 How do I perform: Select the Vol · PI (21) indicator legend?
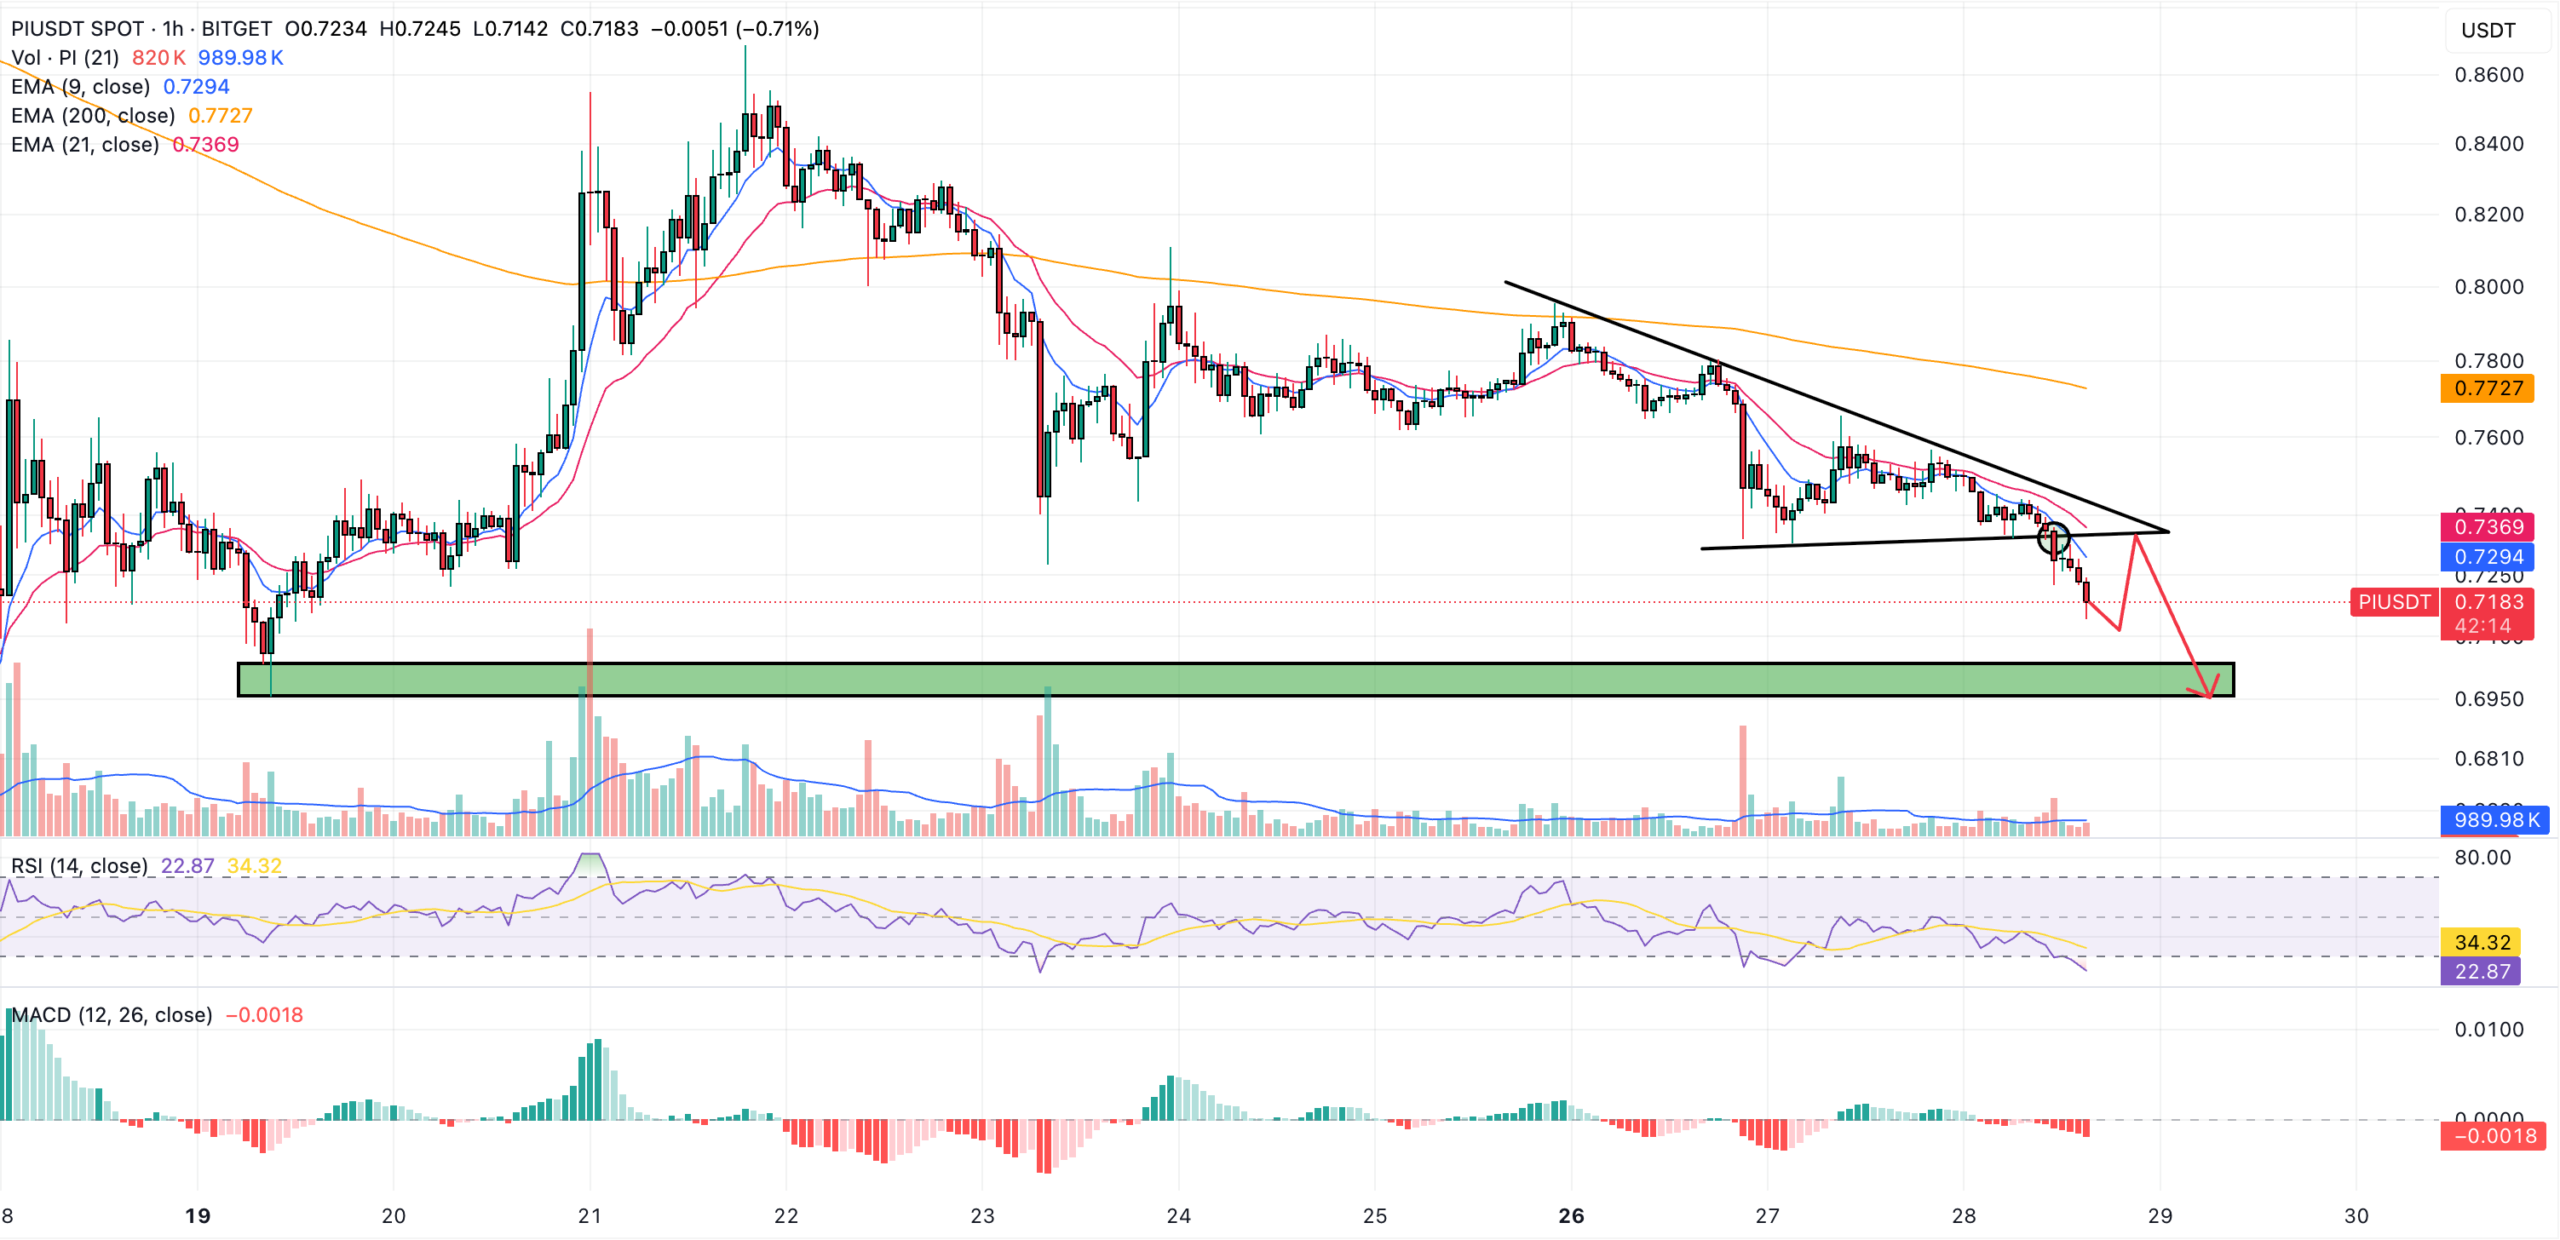pyautogui.click(x=65, y=57)
